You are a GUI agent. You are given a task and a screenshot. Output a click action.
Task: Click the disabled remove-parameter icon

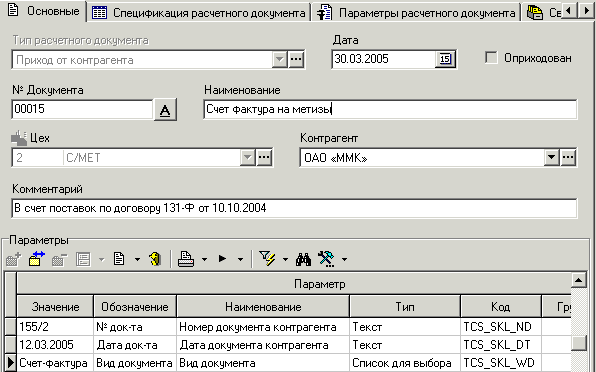click(x=60, y=260)
